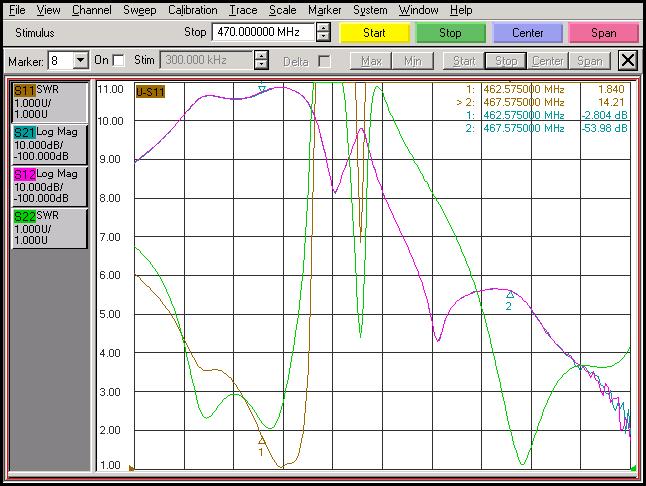Screen dimensions: 646x486
Task: Click the -2.804 dB marker readout
Action: 604,115
